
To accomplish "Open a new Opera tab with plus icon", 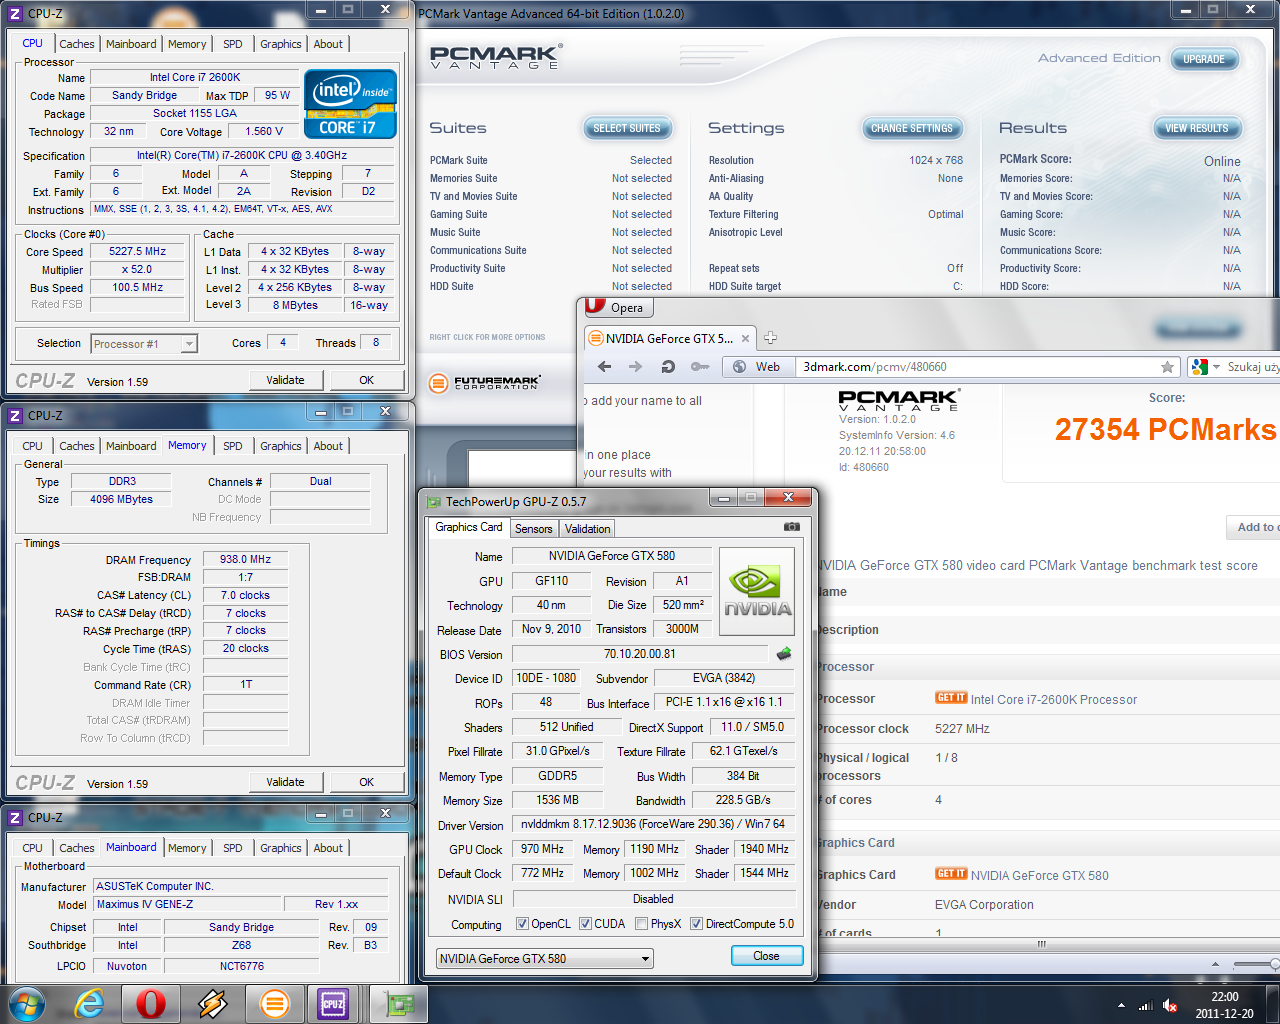I will coord(771,338).
